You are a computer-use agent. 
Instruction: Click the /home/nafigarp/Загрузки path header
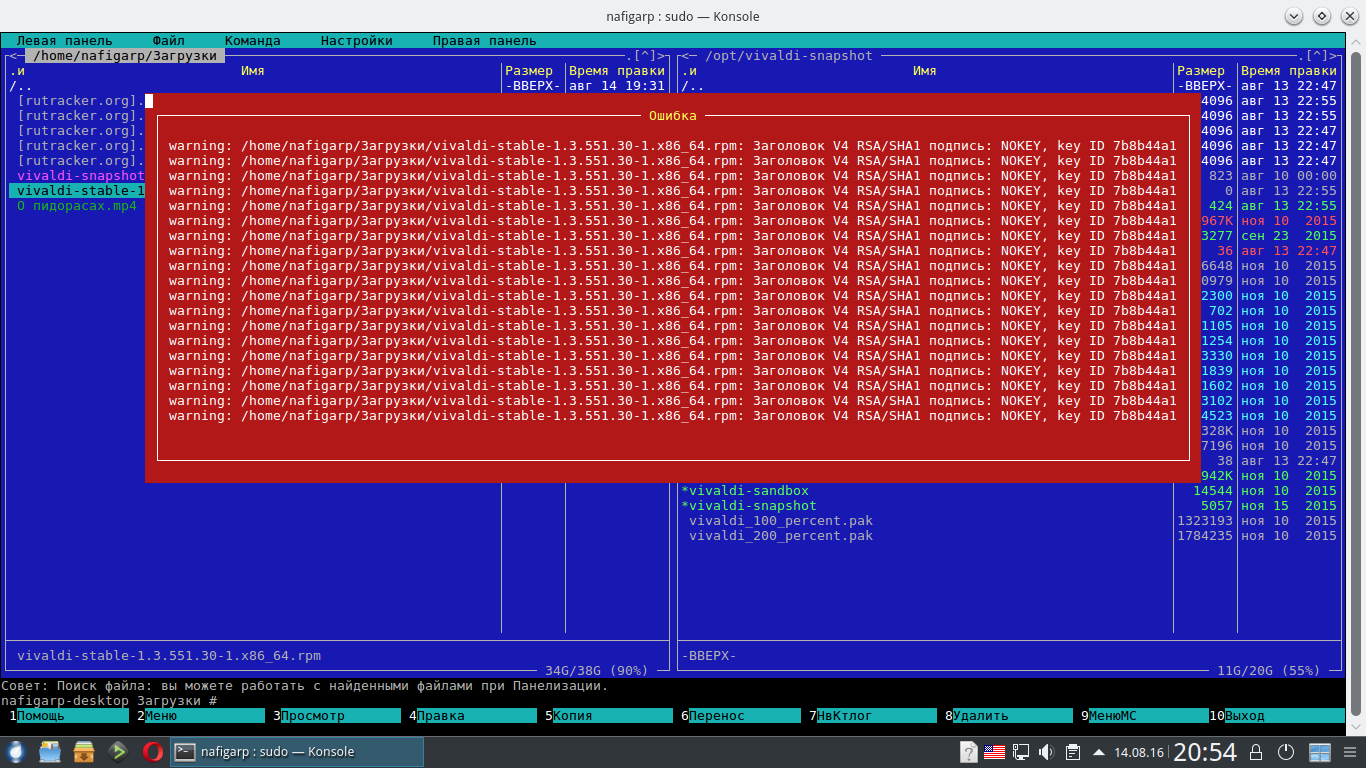point(125,56)
